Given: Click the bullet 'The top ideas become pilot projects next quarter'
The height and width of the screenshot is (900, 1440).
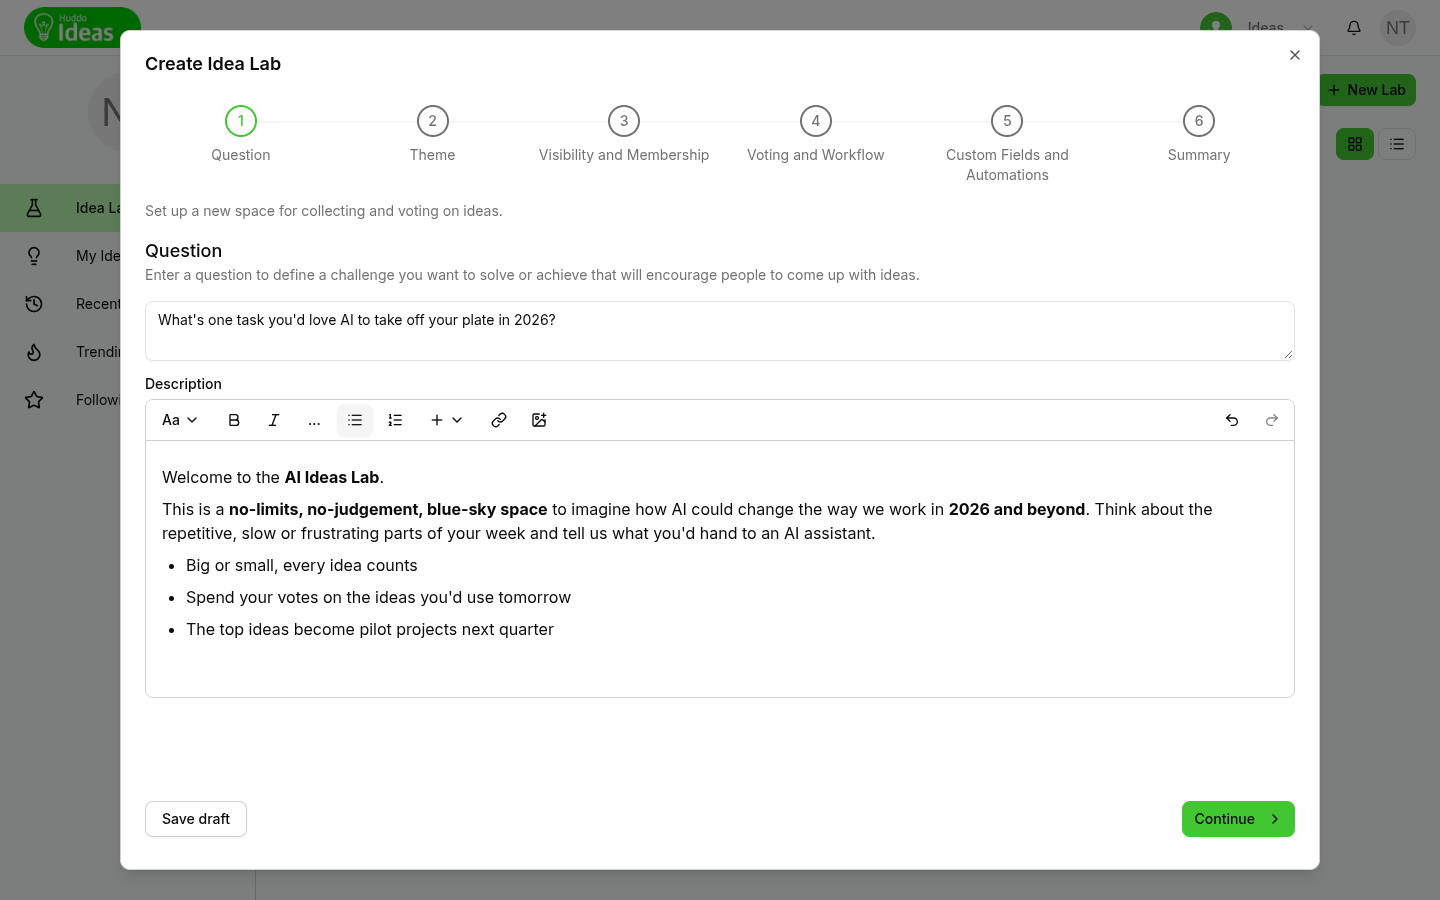Looking at the screenshot, I should (x=370, y=629).
